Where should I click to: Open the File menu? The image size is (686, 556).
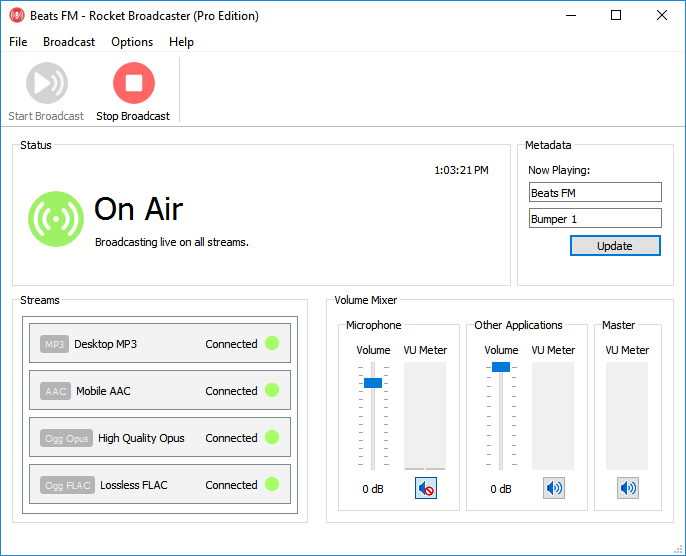[18, 42]
